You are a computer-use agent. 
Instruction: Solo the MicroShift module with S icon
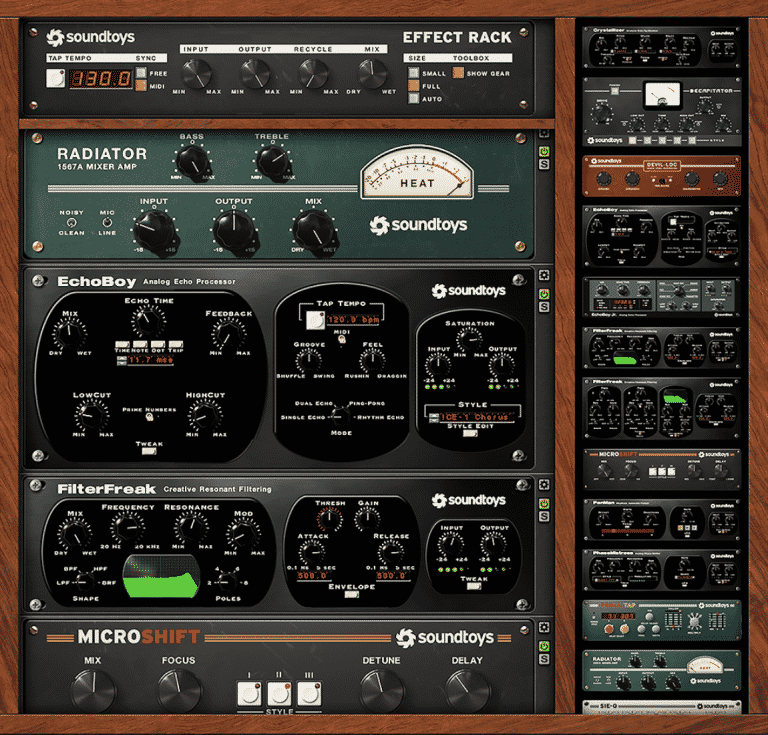coord(544,659)
